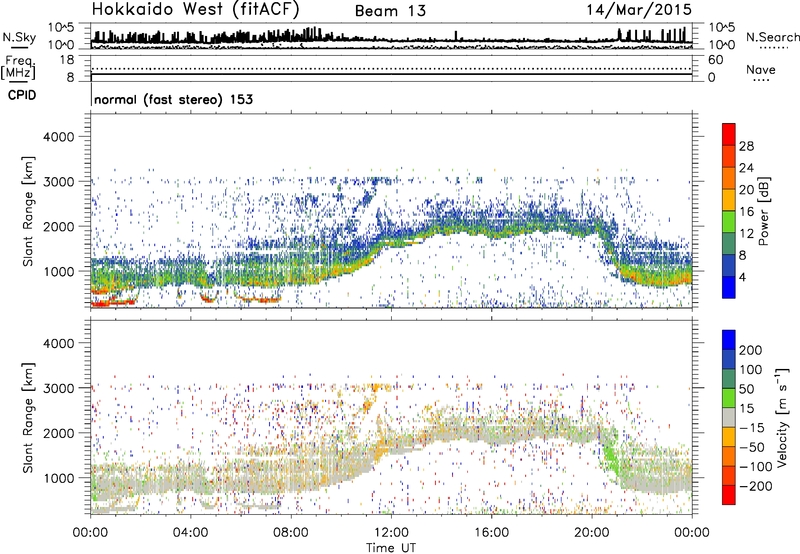Click 'Slant Range [km]' label of the power panel

pyautogui.click(x=28, y=211)
